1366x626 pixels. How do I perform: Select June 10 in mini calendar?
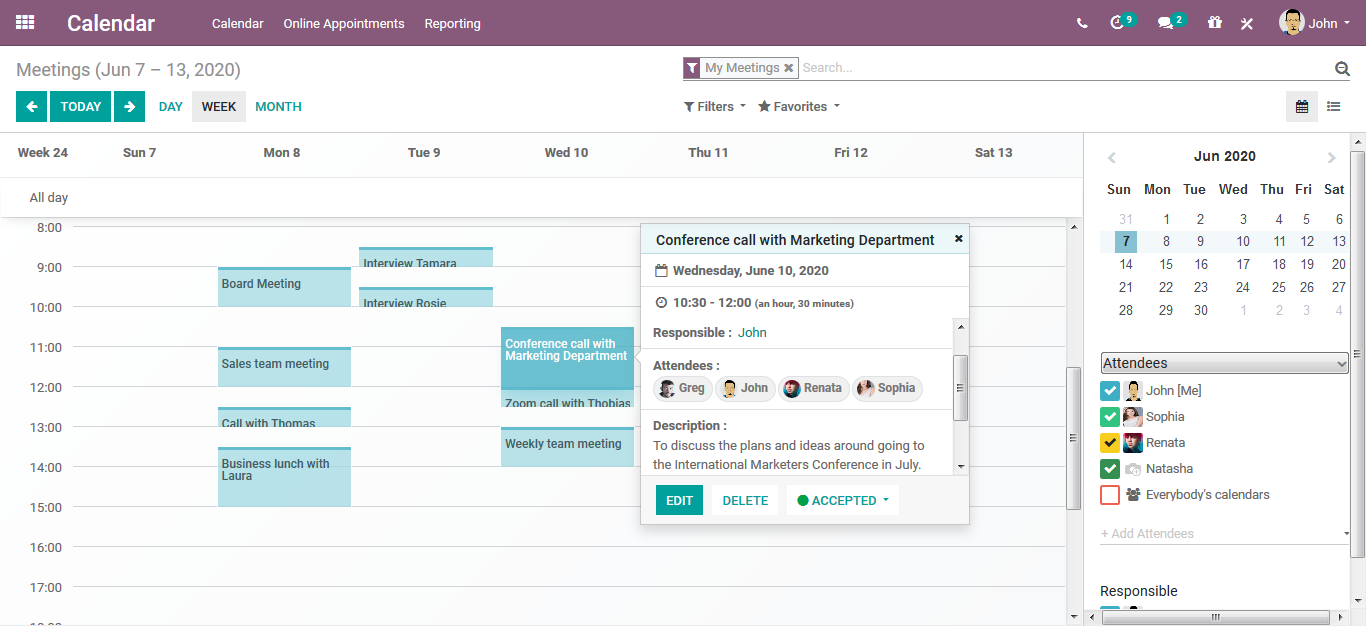(1242, 241)
